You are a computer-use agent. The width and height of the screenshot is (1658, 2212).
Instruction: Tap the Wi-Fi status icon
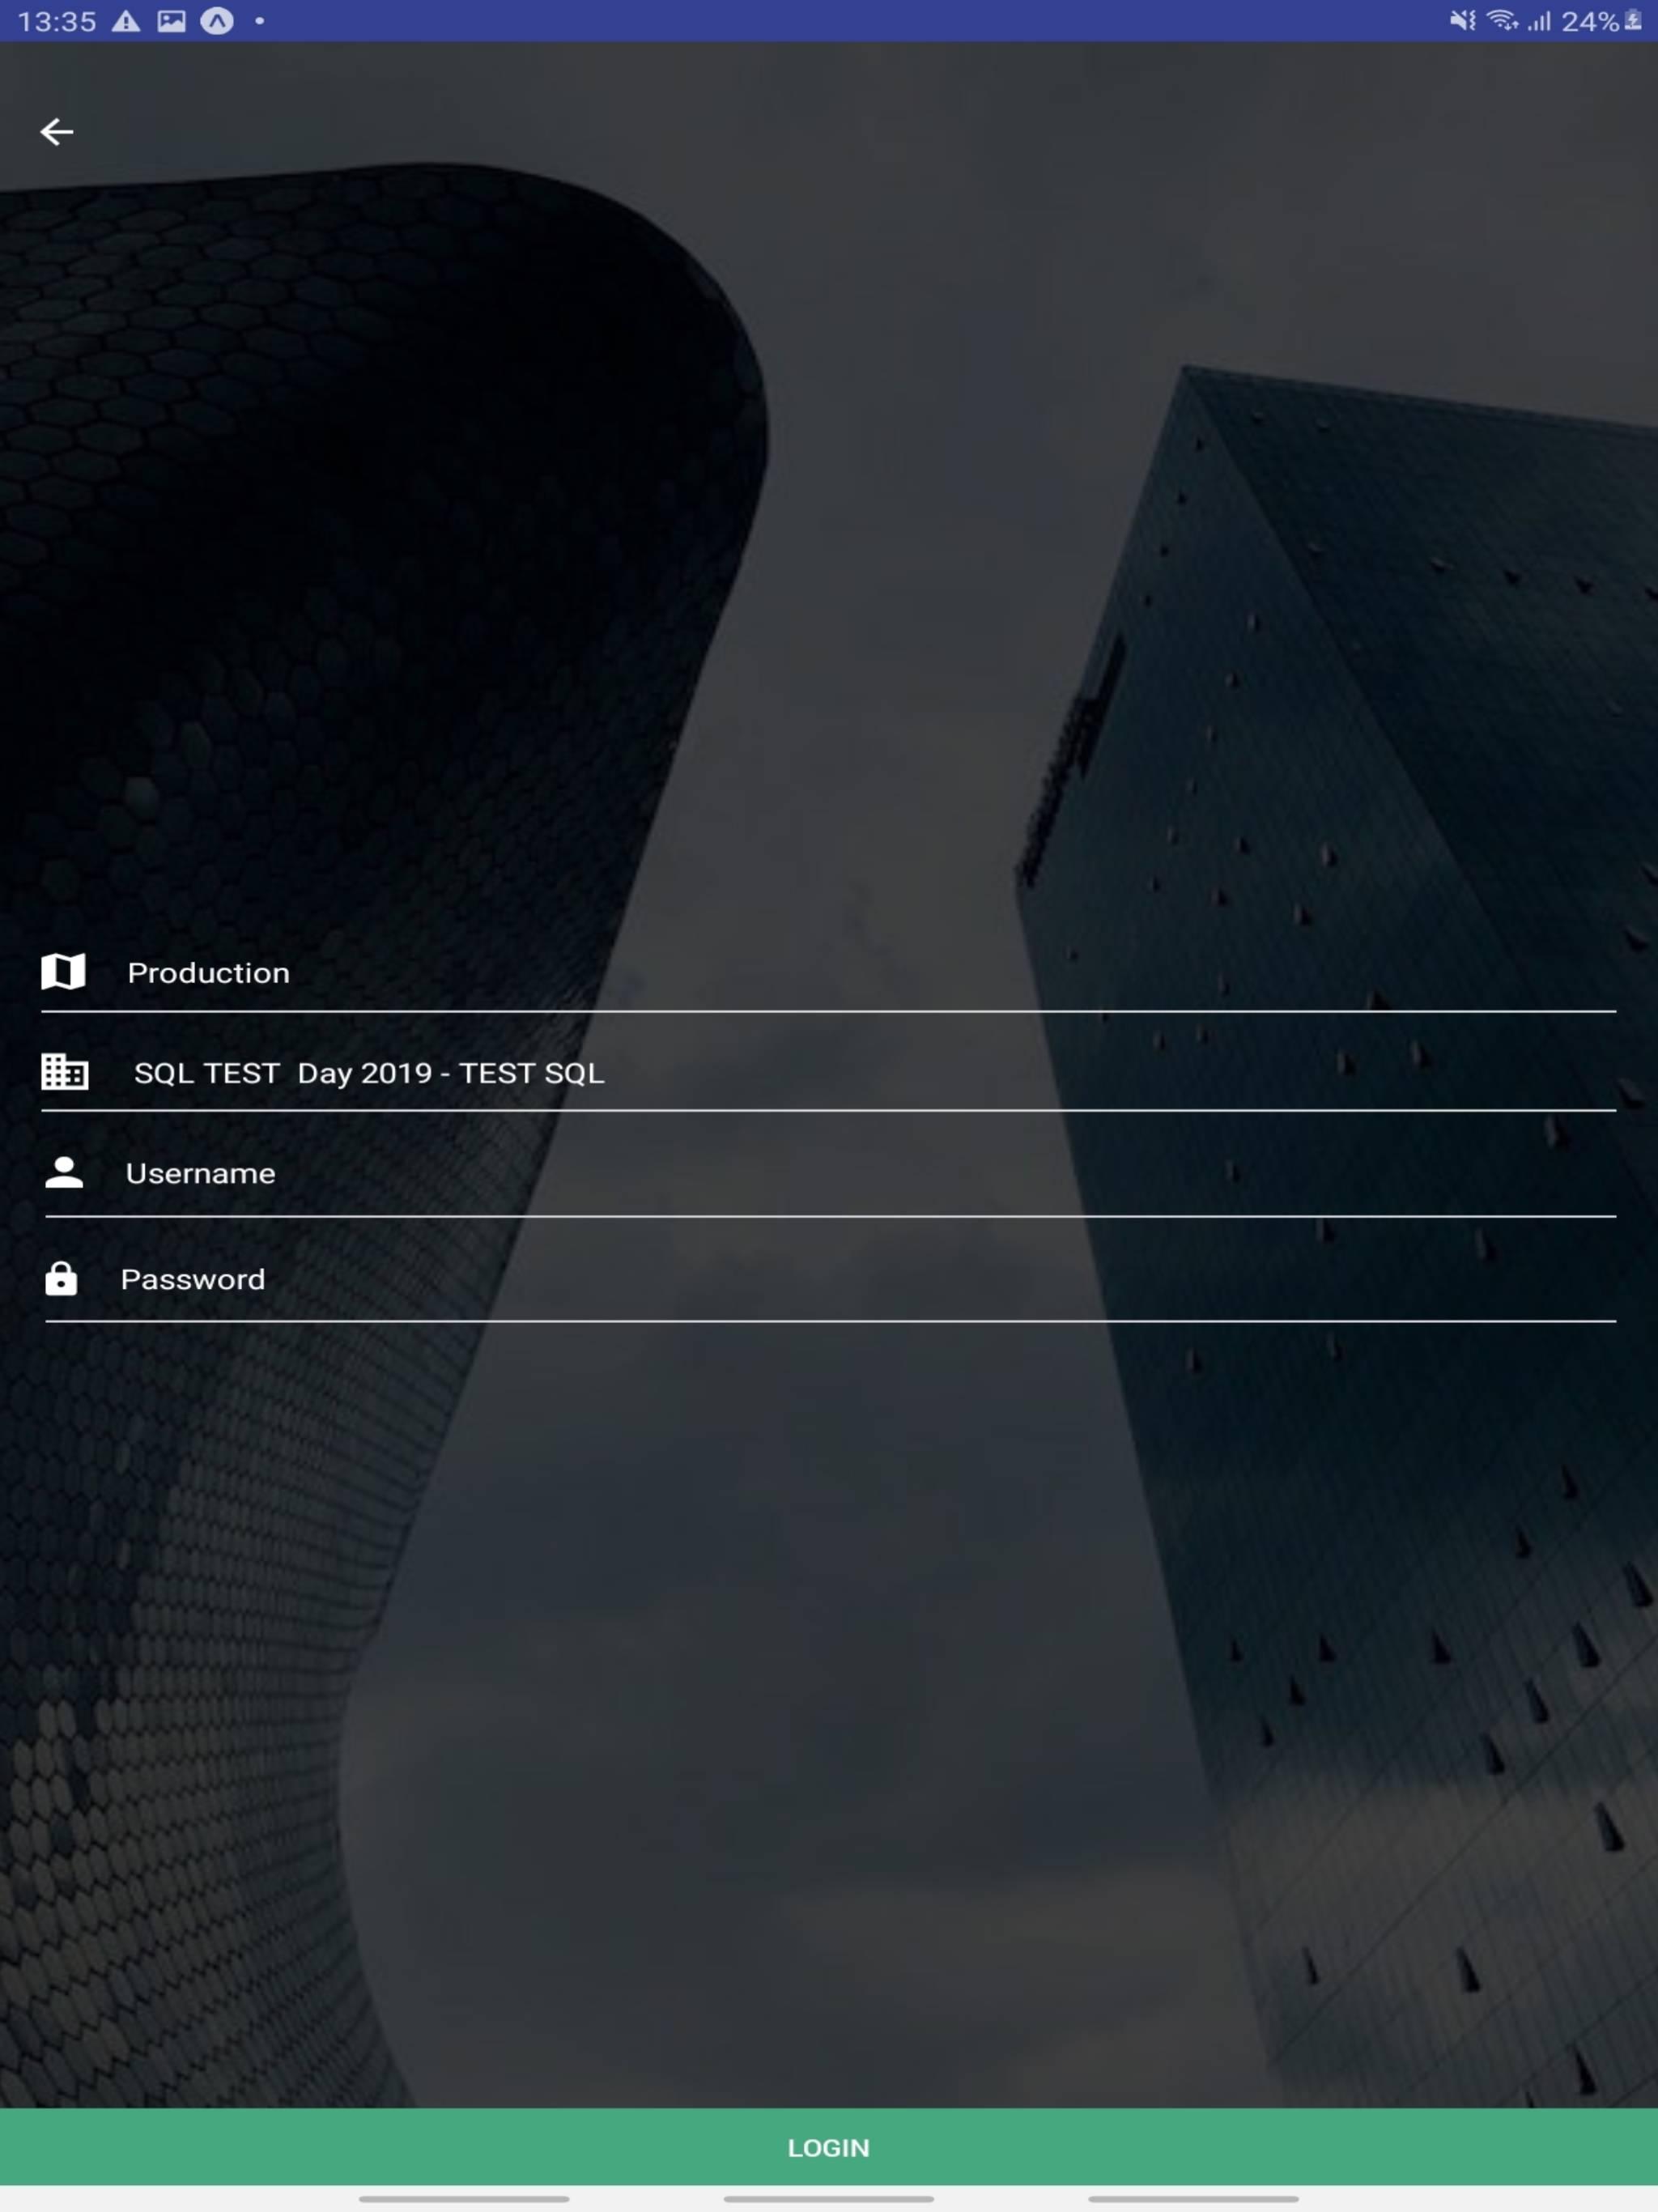click(1502, 21)
